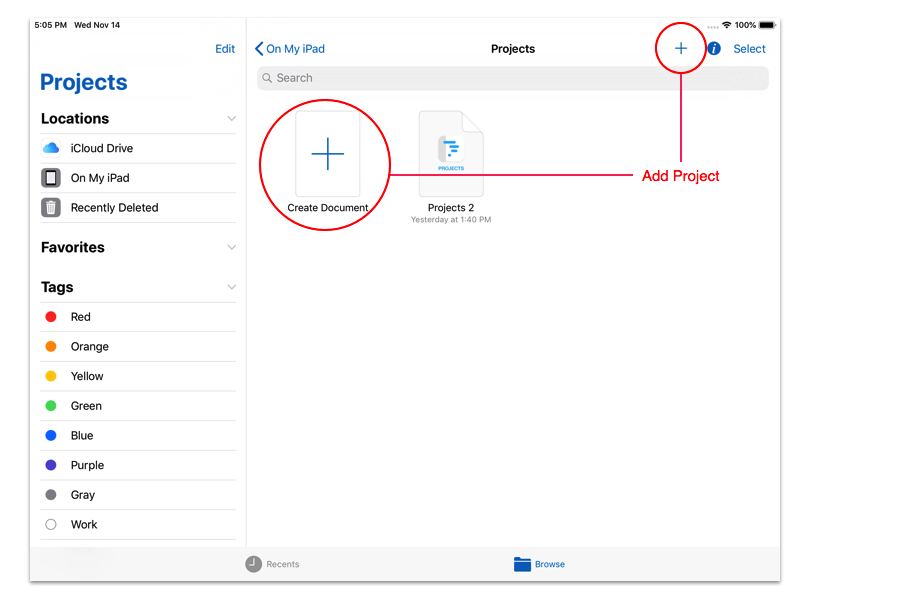
Task: Click the Search field
Action: [512, 78]
